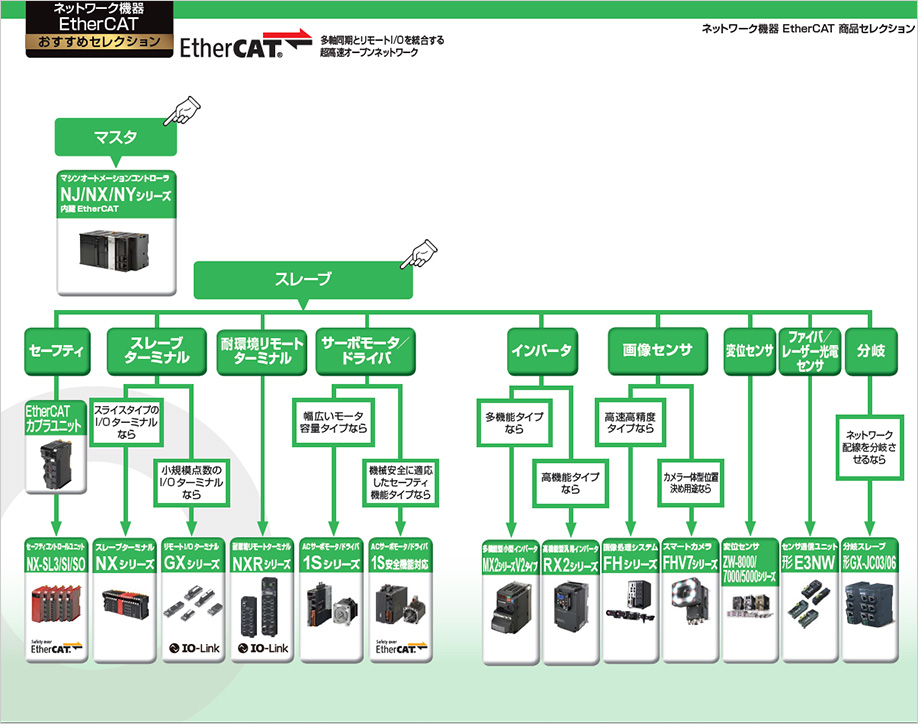Click Safety over EtherCAT logo on NX-SL3 card
The image size is (918, 724).
(x=56, y=647)
